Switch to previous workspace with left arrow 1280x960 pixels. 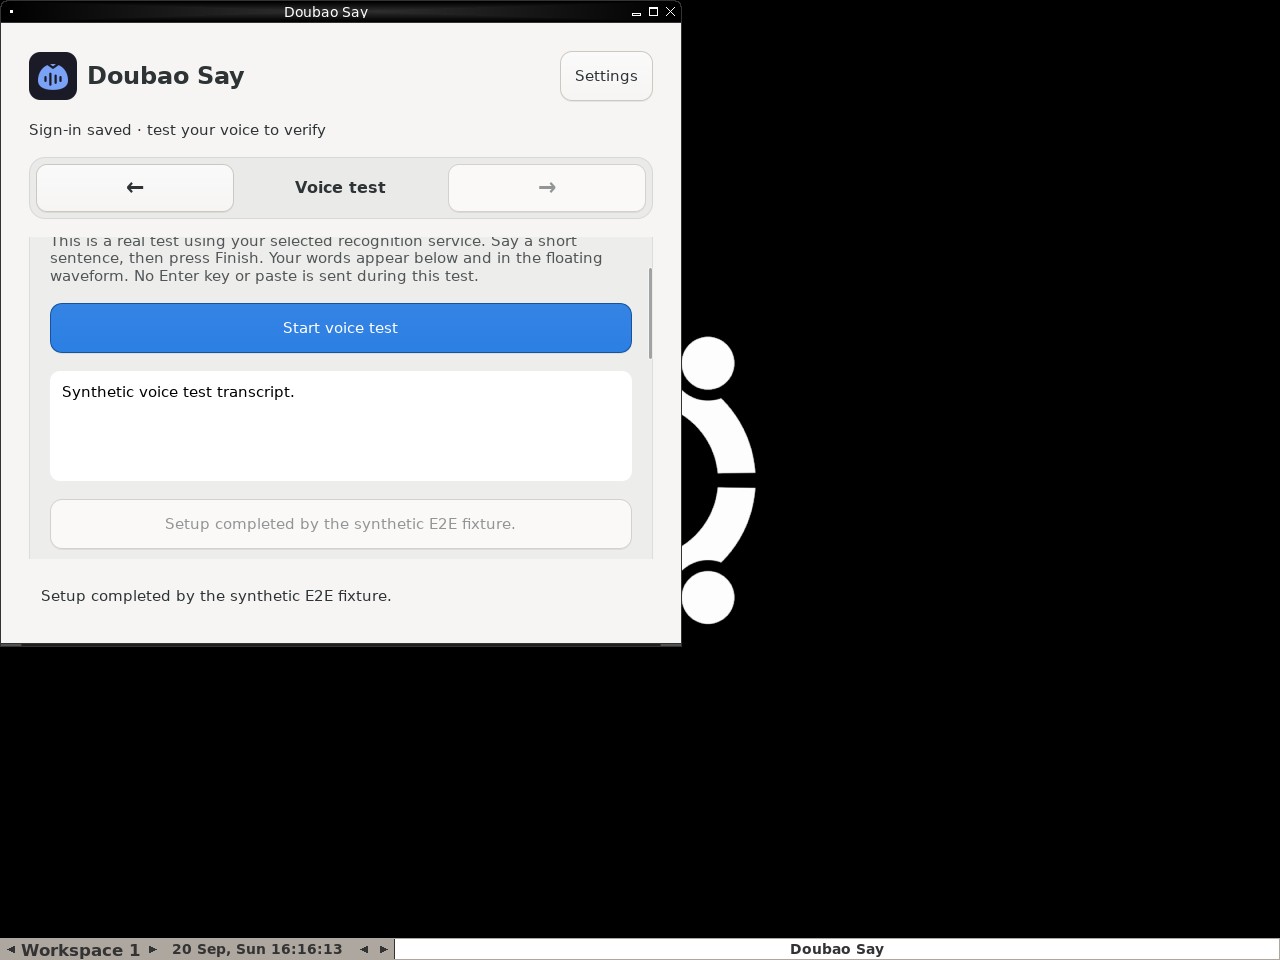[10, 949]
